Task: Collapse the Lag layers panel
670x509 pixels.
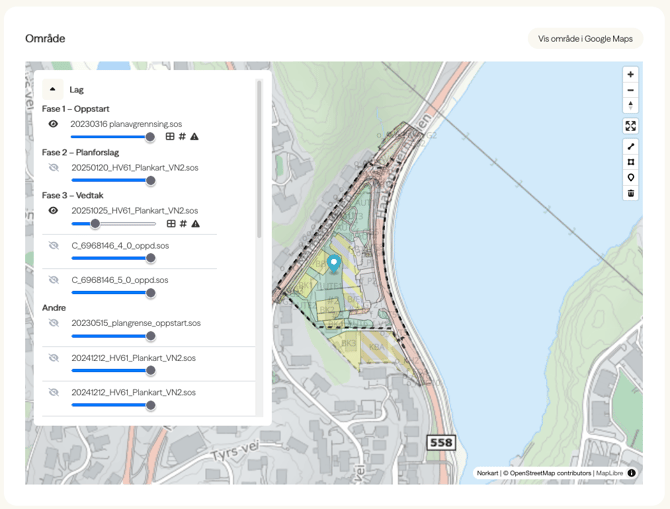Action: (53, 89)
